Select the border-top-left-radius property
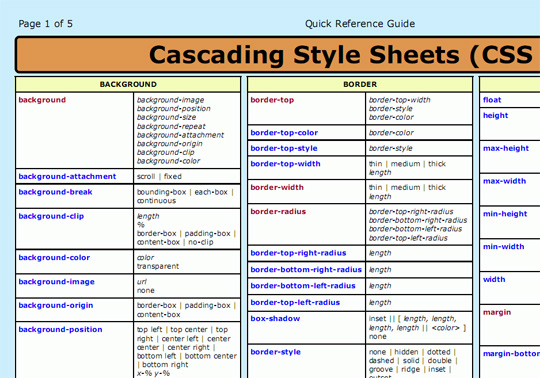This screenshot has height=378, width=540. point(295,302)
